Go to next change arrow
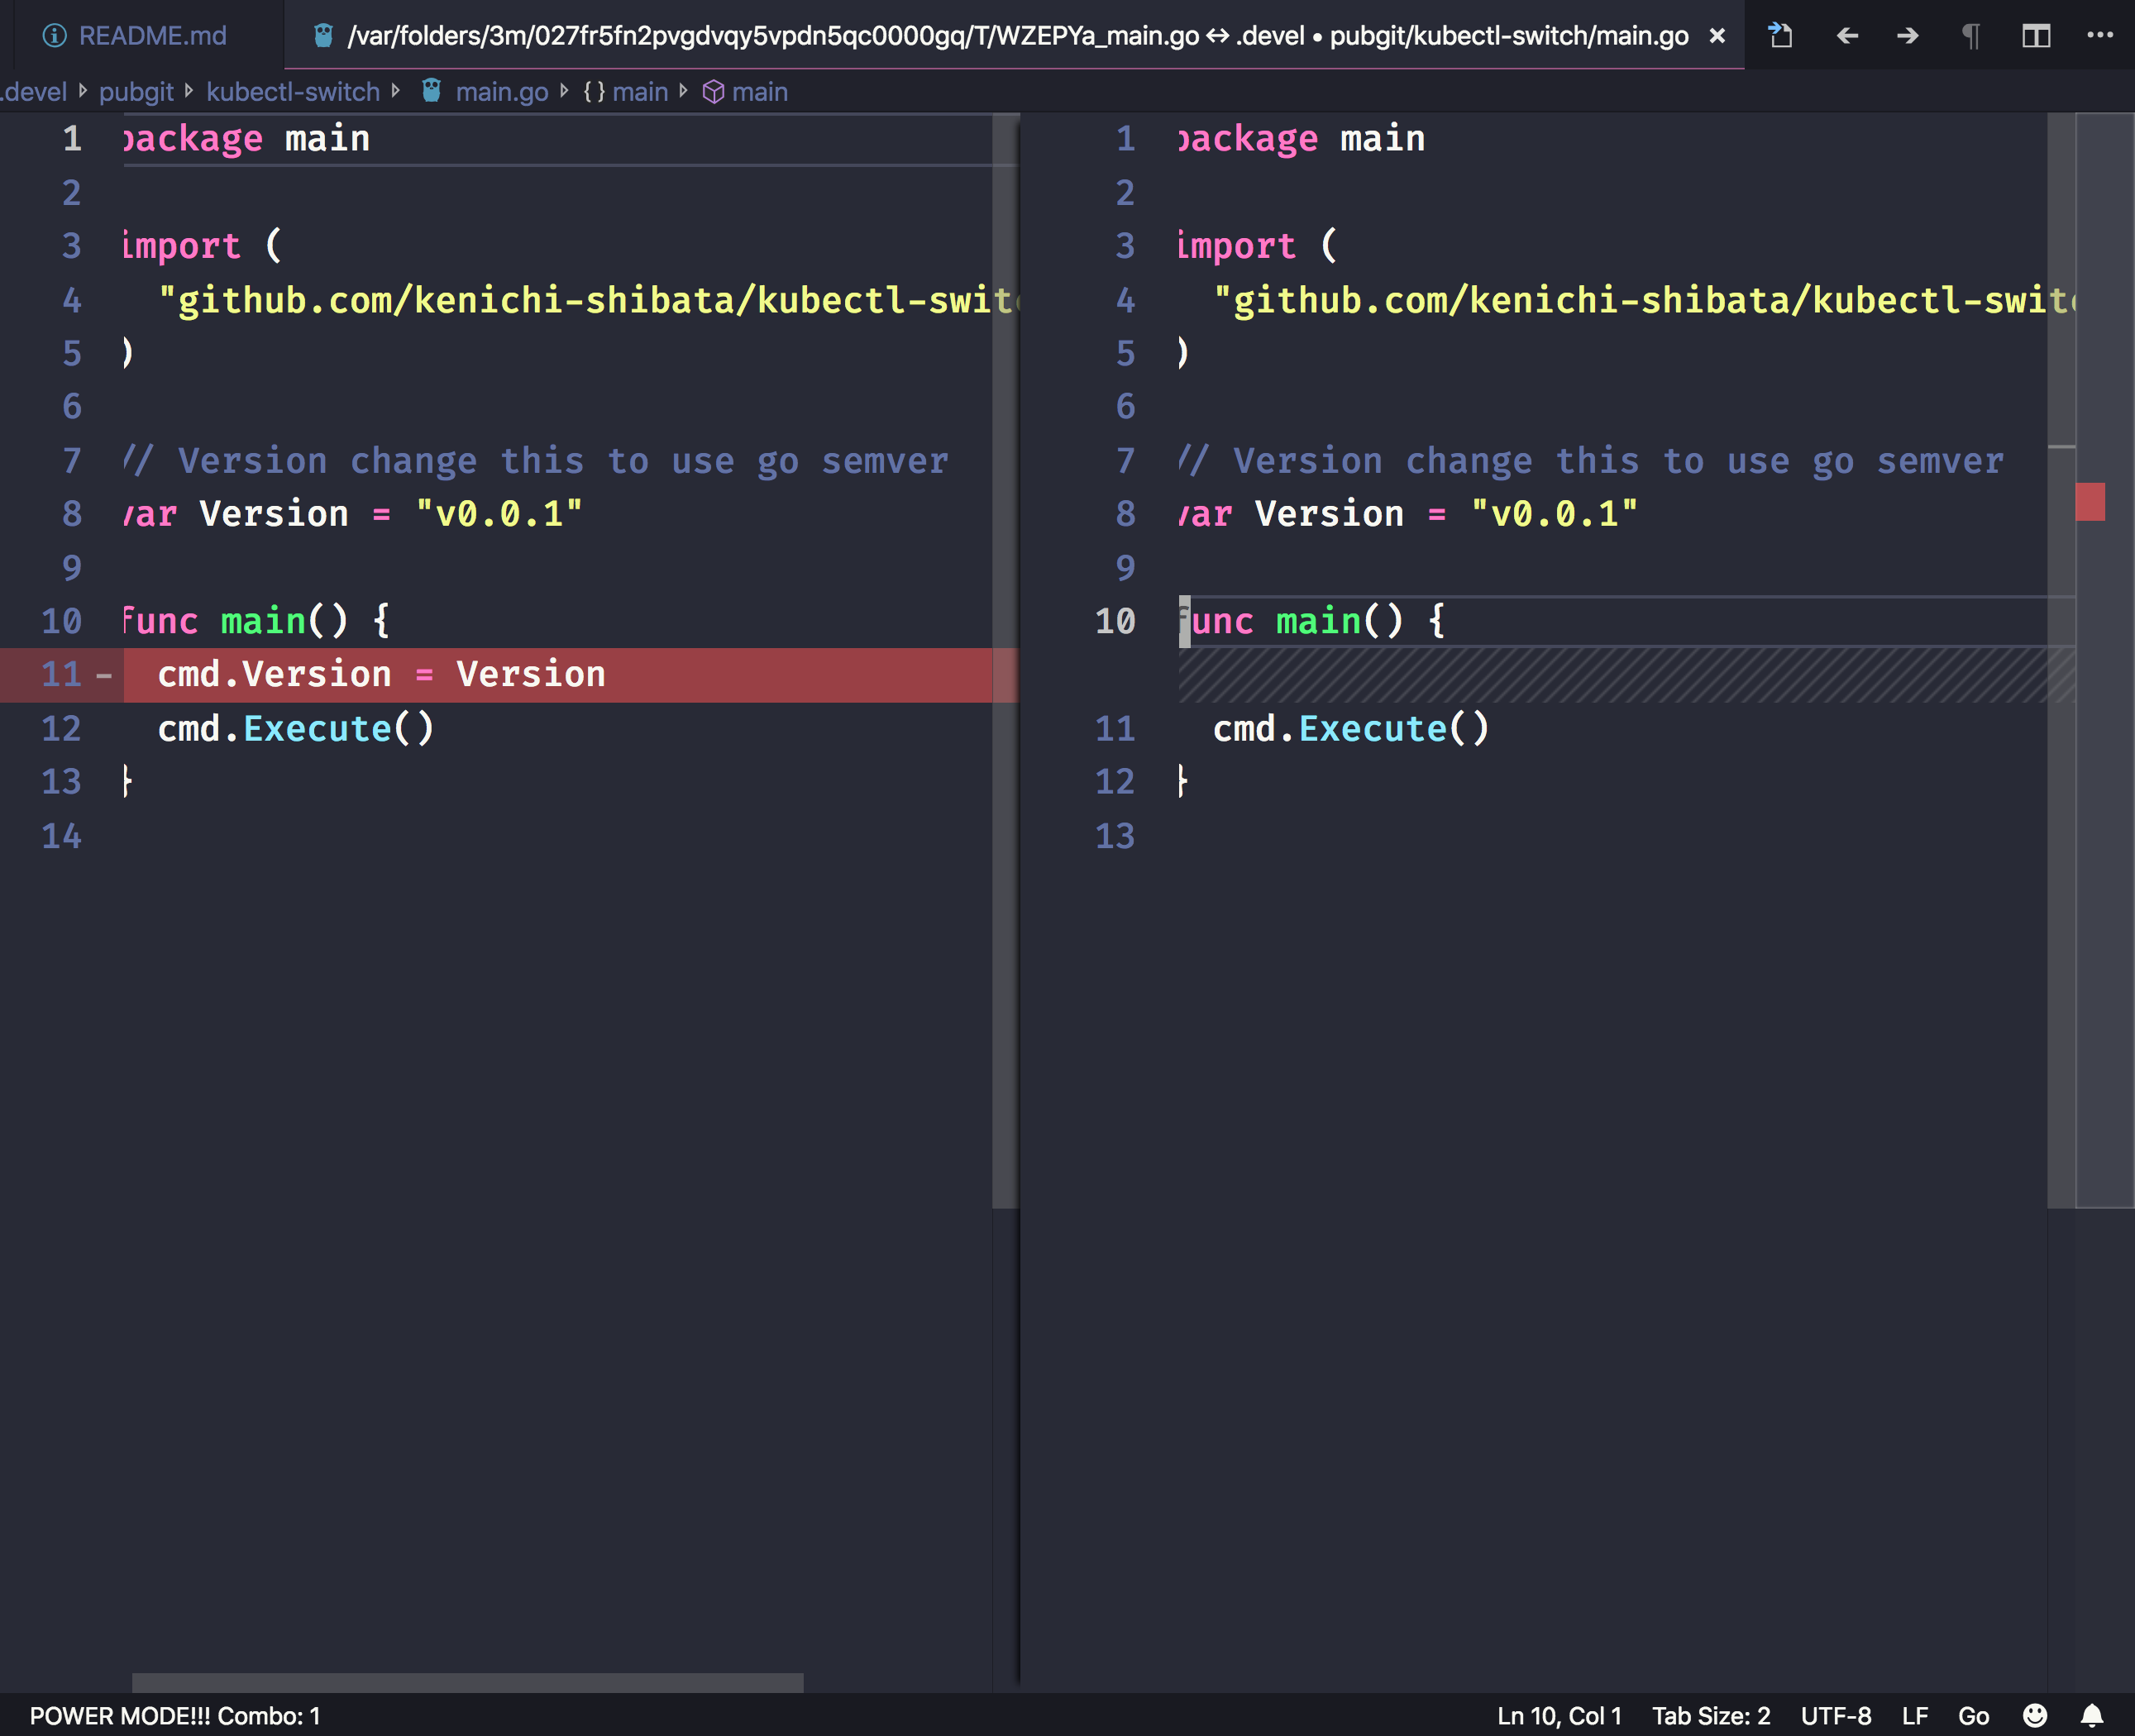 coord(1908,36)
